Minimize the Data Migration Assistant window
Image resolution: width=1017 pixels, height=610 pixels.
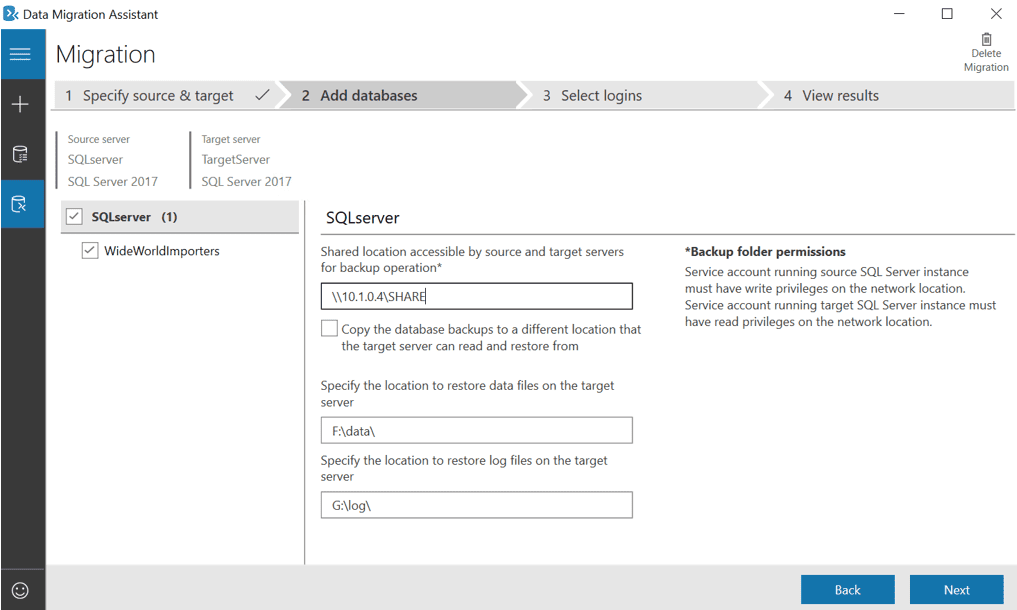click(x=899, y=14)
